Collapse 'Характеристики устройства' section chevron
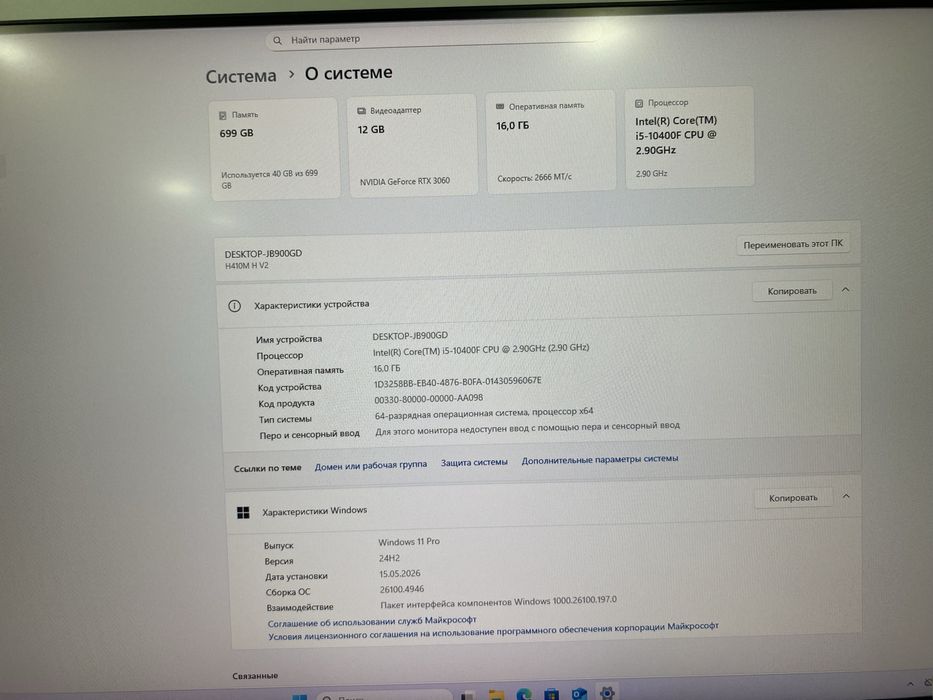Image resolution: width=933 pixels, height=700 pixels. coord(846,290)
